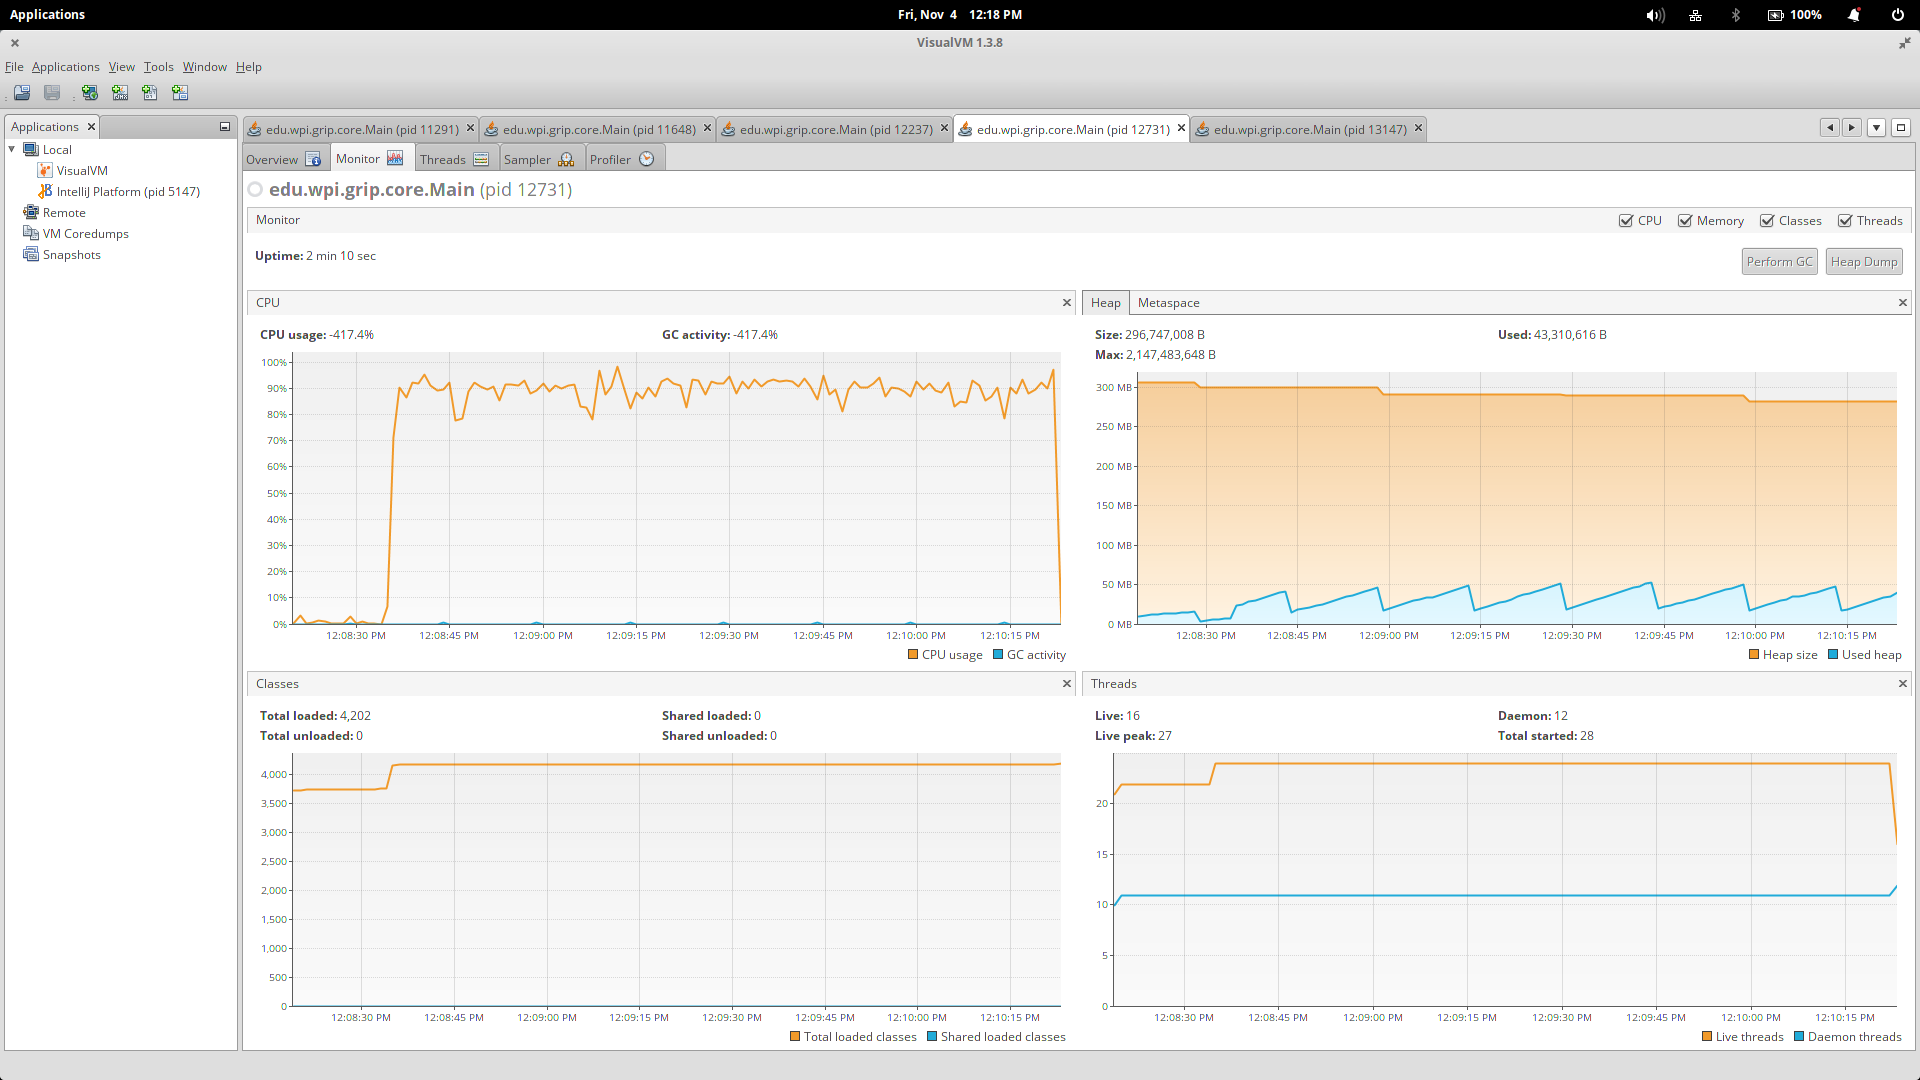This screenshot has height=1080, width=1920.
Task: Collapse the Local tree node
Action: [12, 150]
